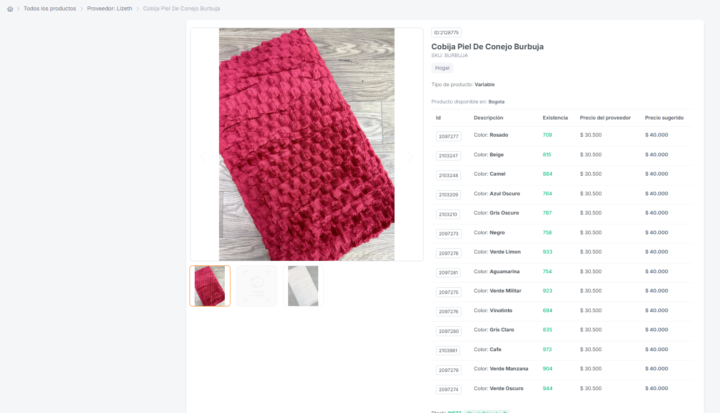The image size is (720, 413).
Task: Open the Proveedor: Lizeth breadcrumb link
Action: (x=109, y=9)
